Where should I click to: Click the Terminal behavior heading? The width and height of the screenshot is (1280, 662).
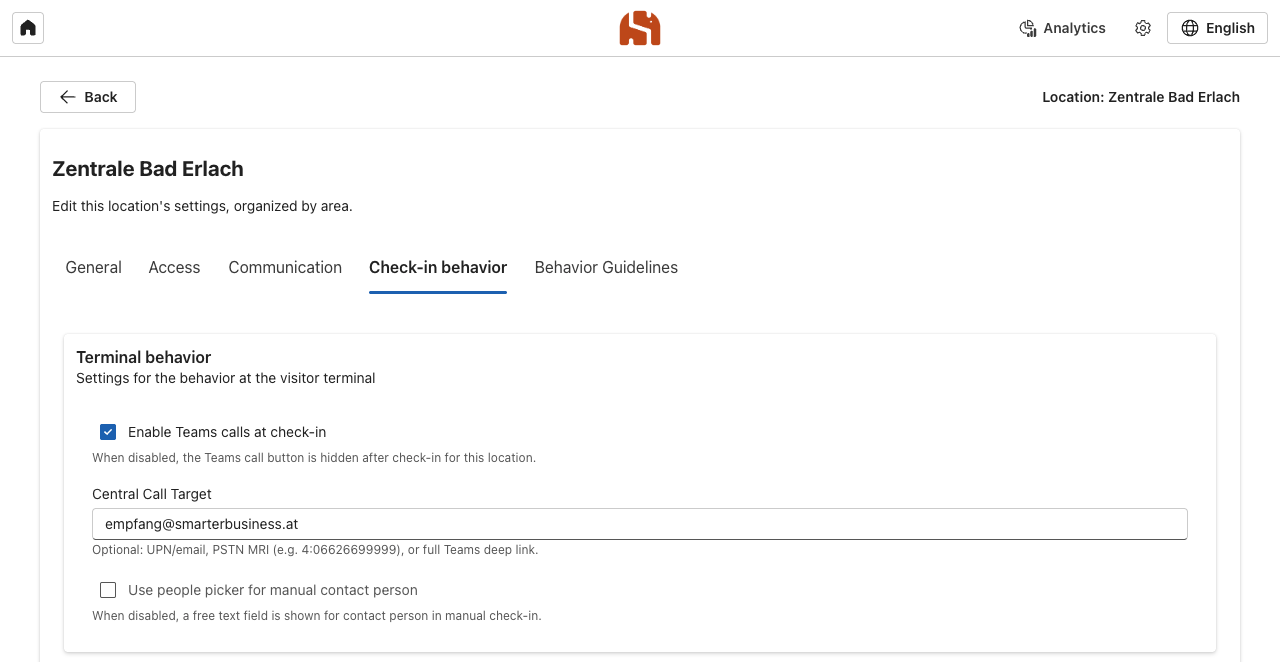tap(144, 357)
